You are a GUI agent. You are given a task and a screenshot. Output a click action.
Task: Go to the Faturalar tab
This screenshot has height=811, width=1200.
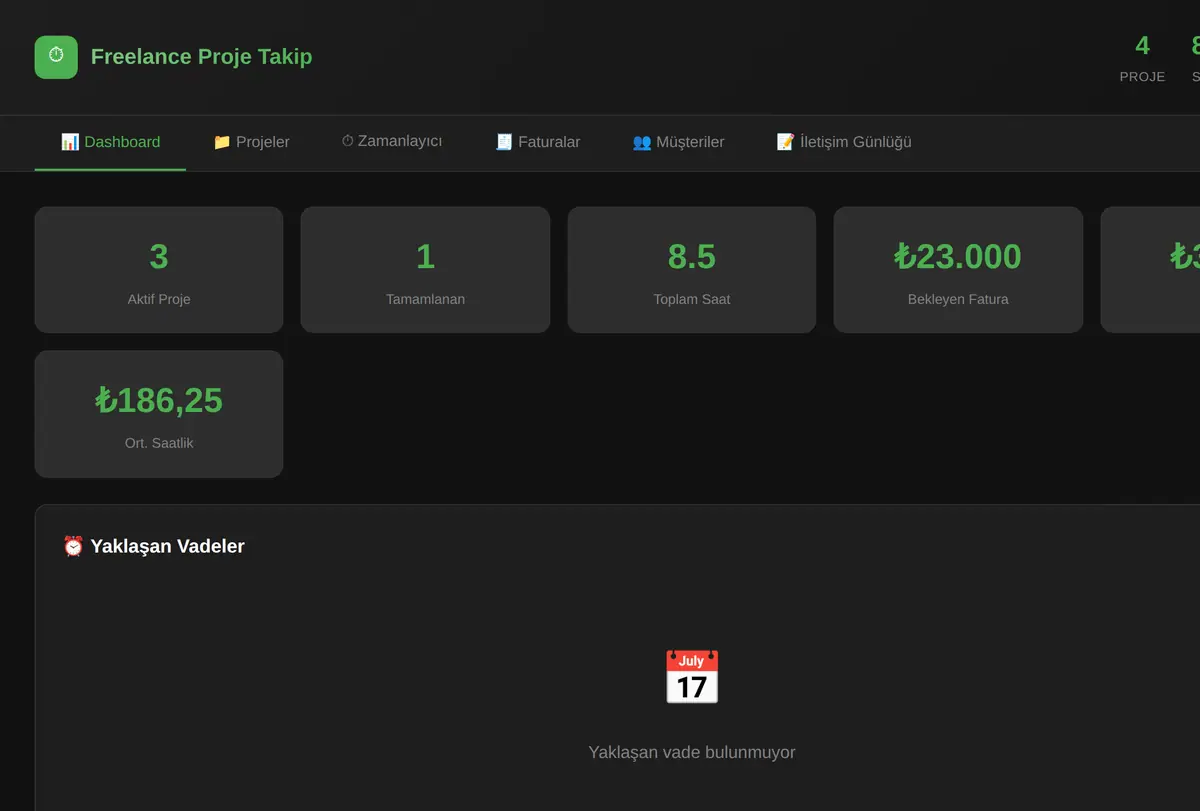tap(538, 142)
